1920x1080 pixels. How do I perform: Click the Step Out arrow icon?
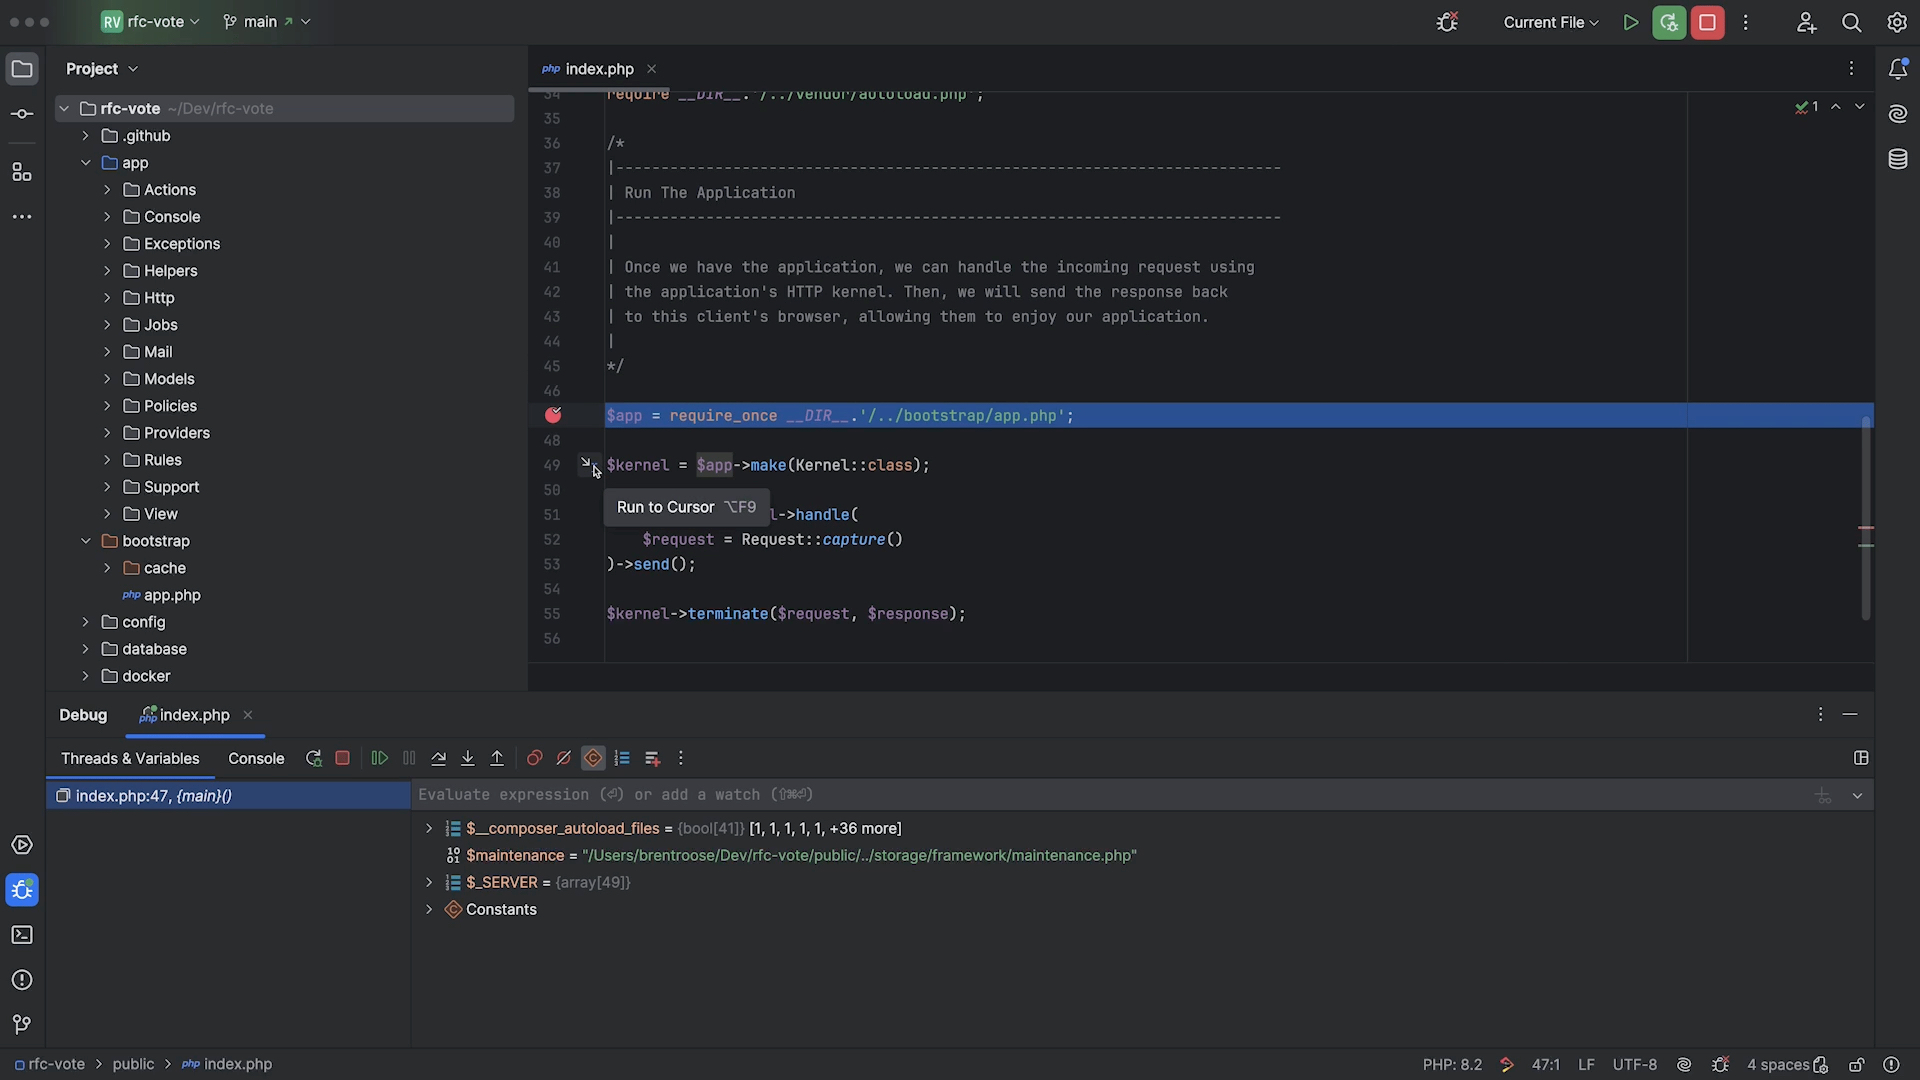497,759
